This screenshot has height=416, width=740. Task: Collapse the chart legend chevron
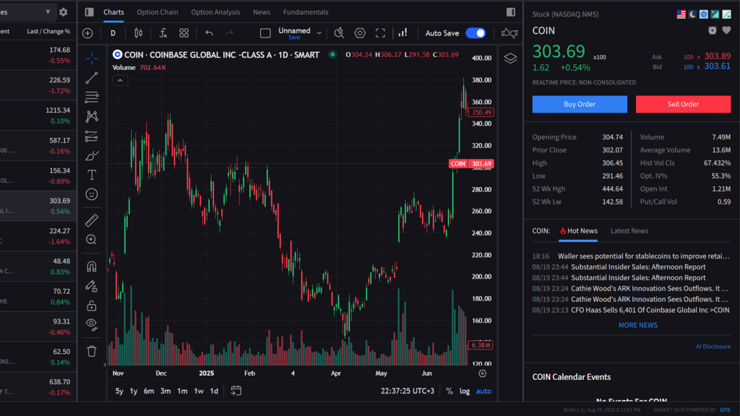tap(120, 81)
